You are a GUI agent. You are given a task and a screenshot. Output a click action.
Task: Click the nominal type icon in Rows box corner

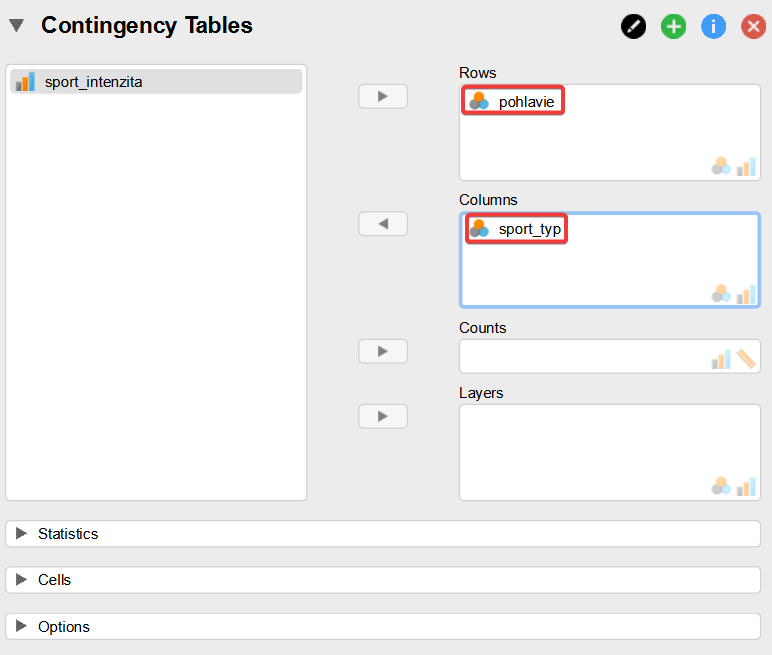point(721,166)
